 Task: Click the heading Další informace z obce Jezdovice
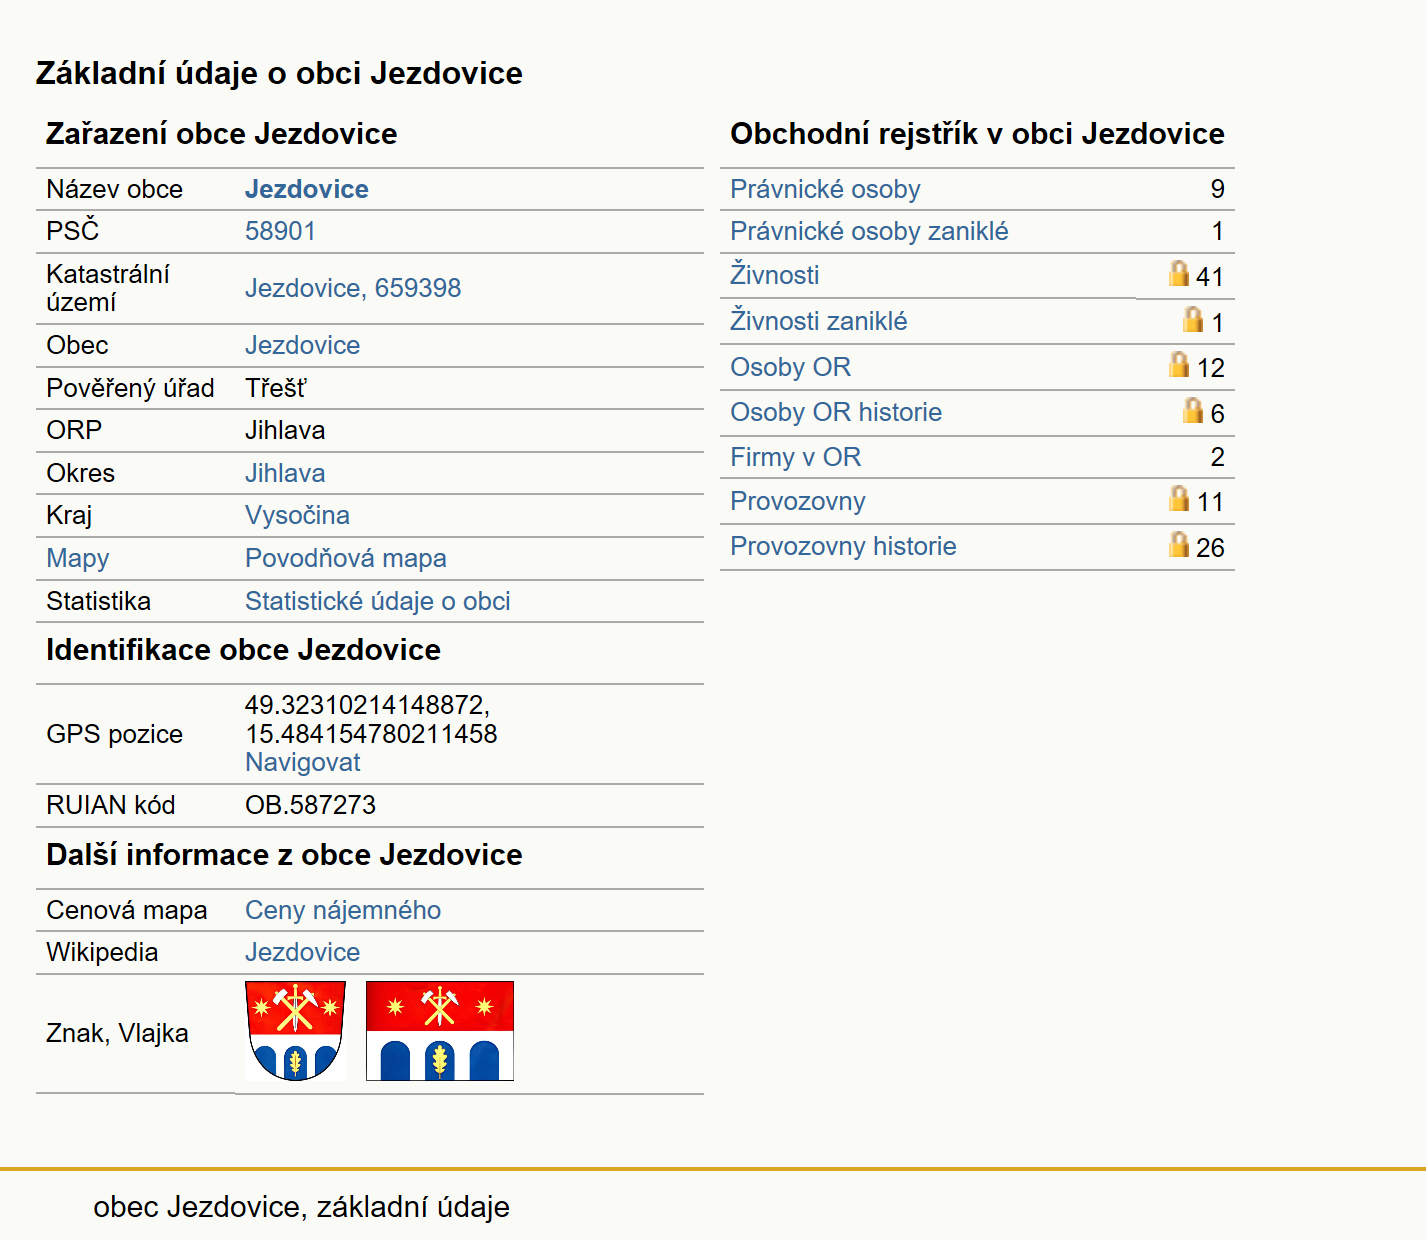click(284, 855)
